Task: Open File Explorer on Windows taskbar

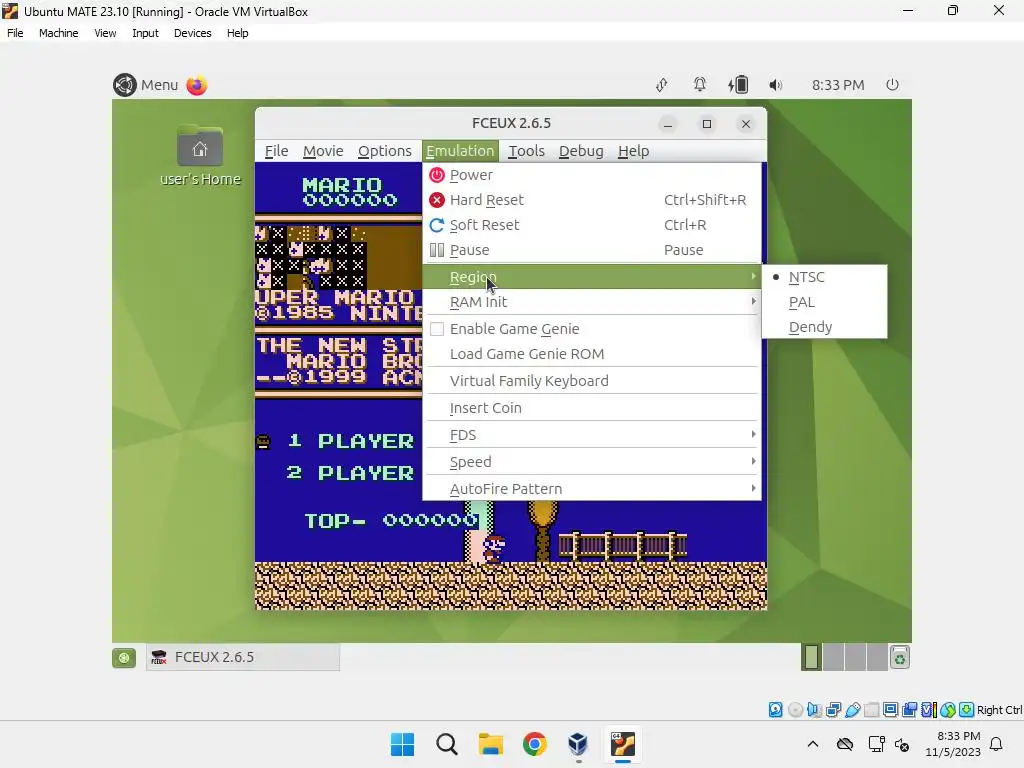Action: pos(490,744)
